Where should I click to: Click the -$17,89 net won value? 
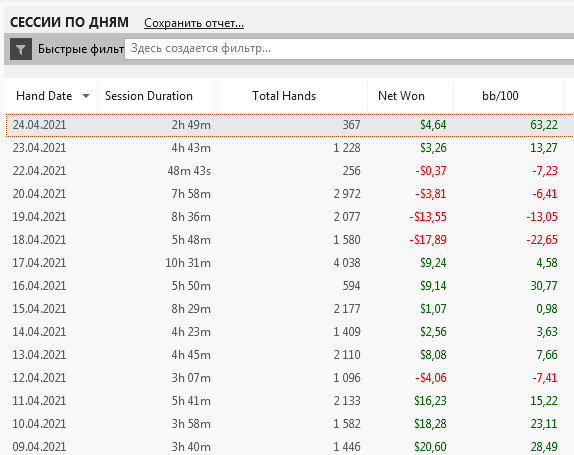pos(428,240)
